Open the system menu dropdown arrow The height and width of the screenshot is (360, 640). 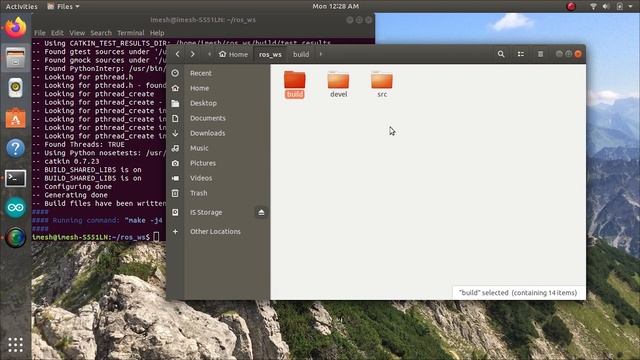(x=631, y=7)
